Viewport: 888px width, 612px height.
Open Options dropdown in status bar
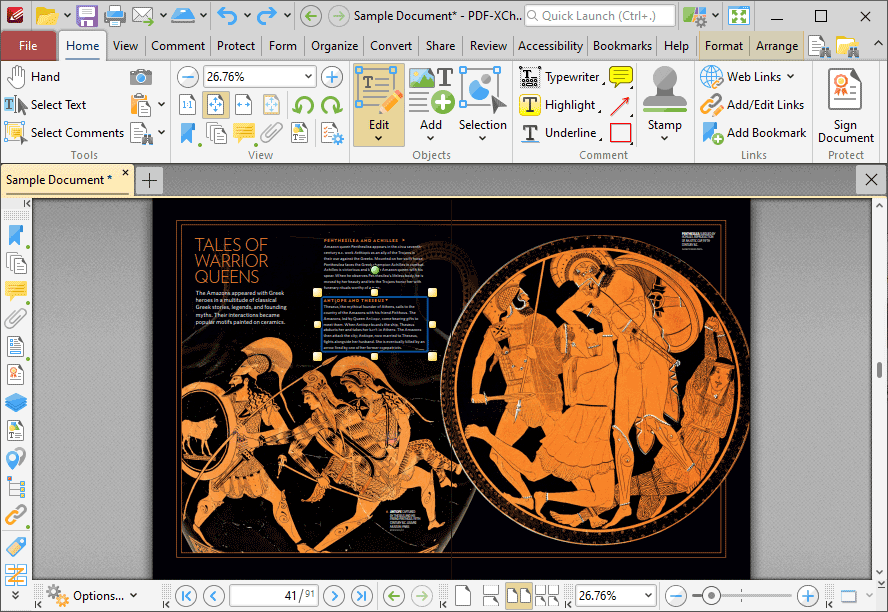92,596
